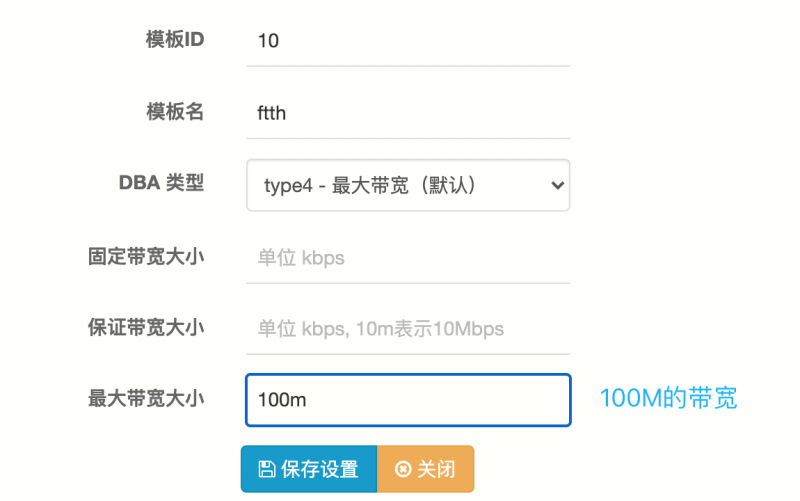Viewport: 800px width, 501px height.
Task: Focus the 模板ID input field
Action: coord(408,41)
